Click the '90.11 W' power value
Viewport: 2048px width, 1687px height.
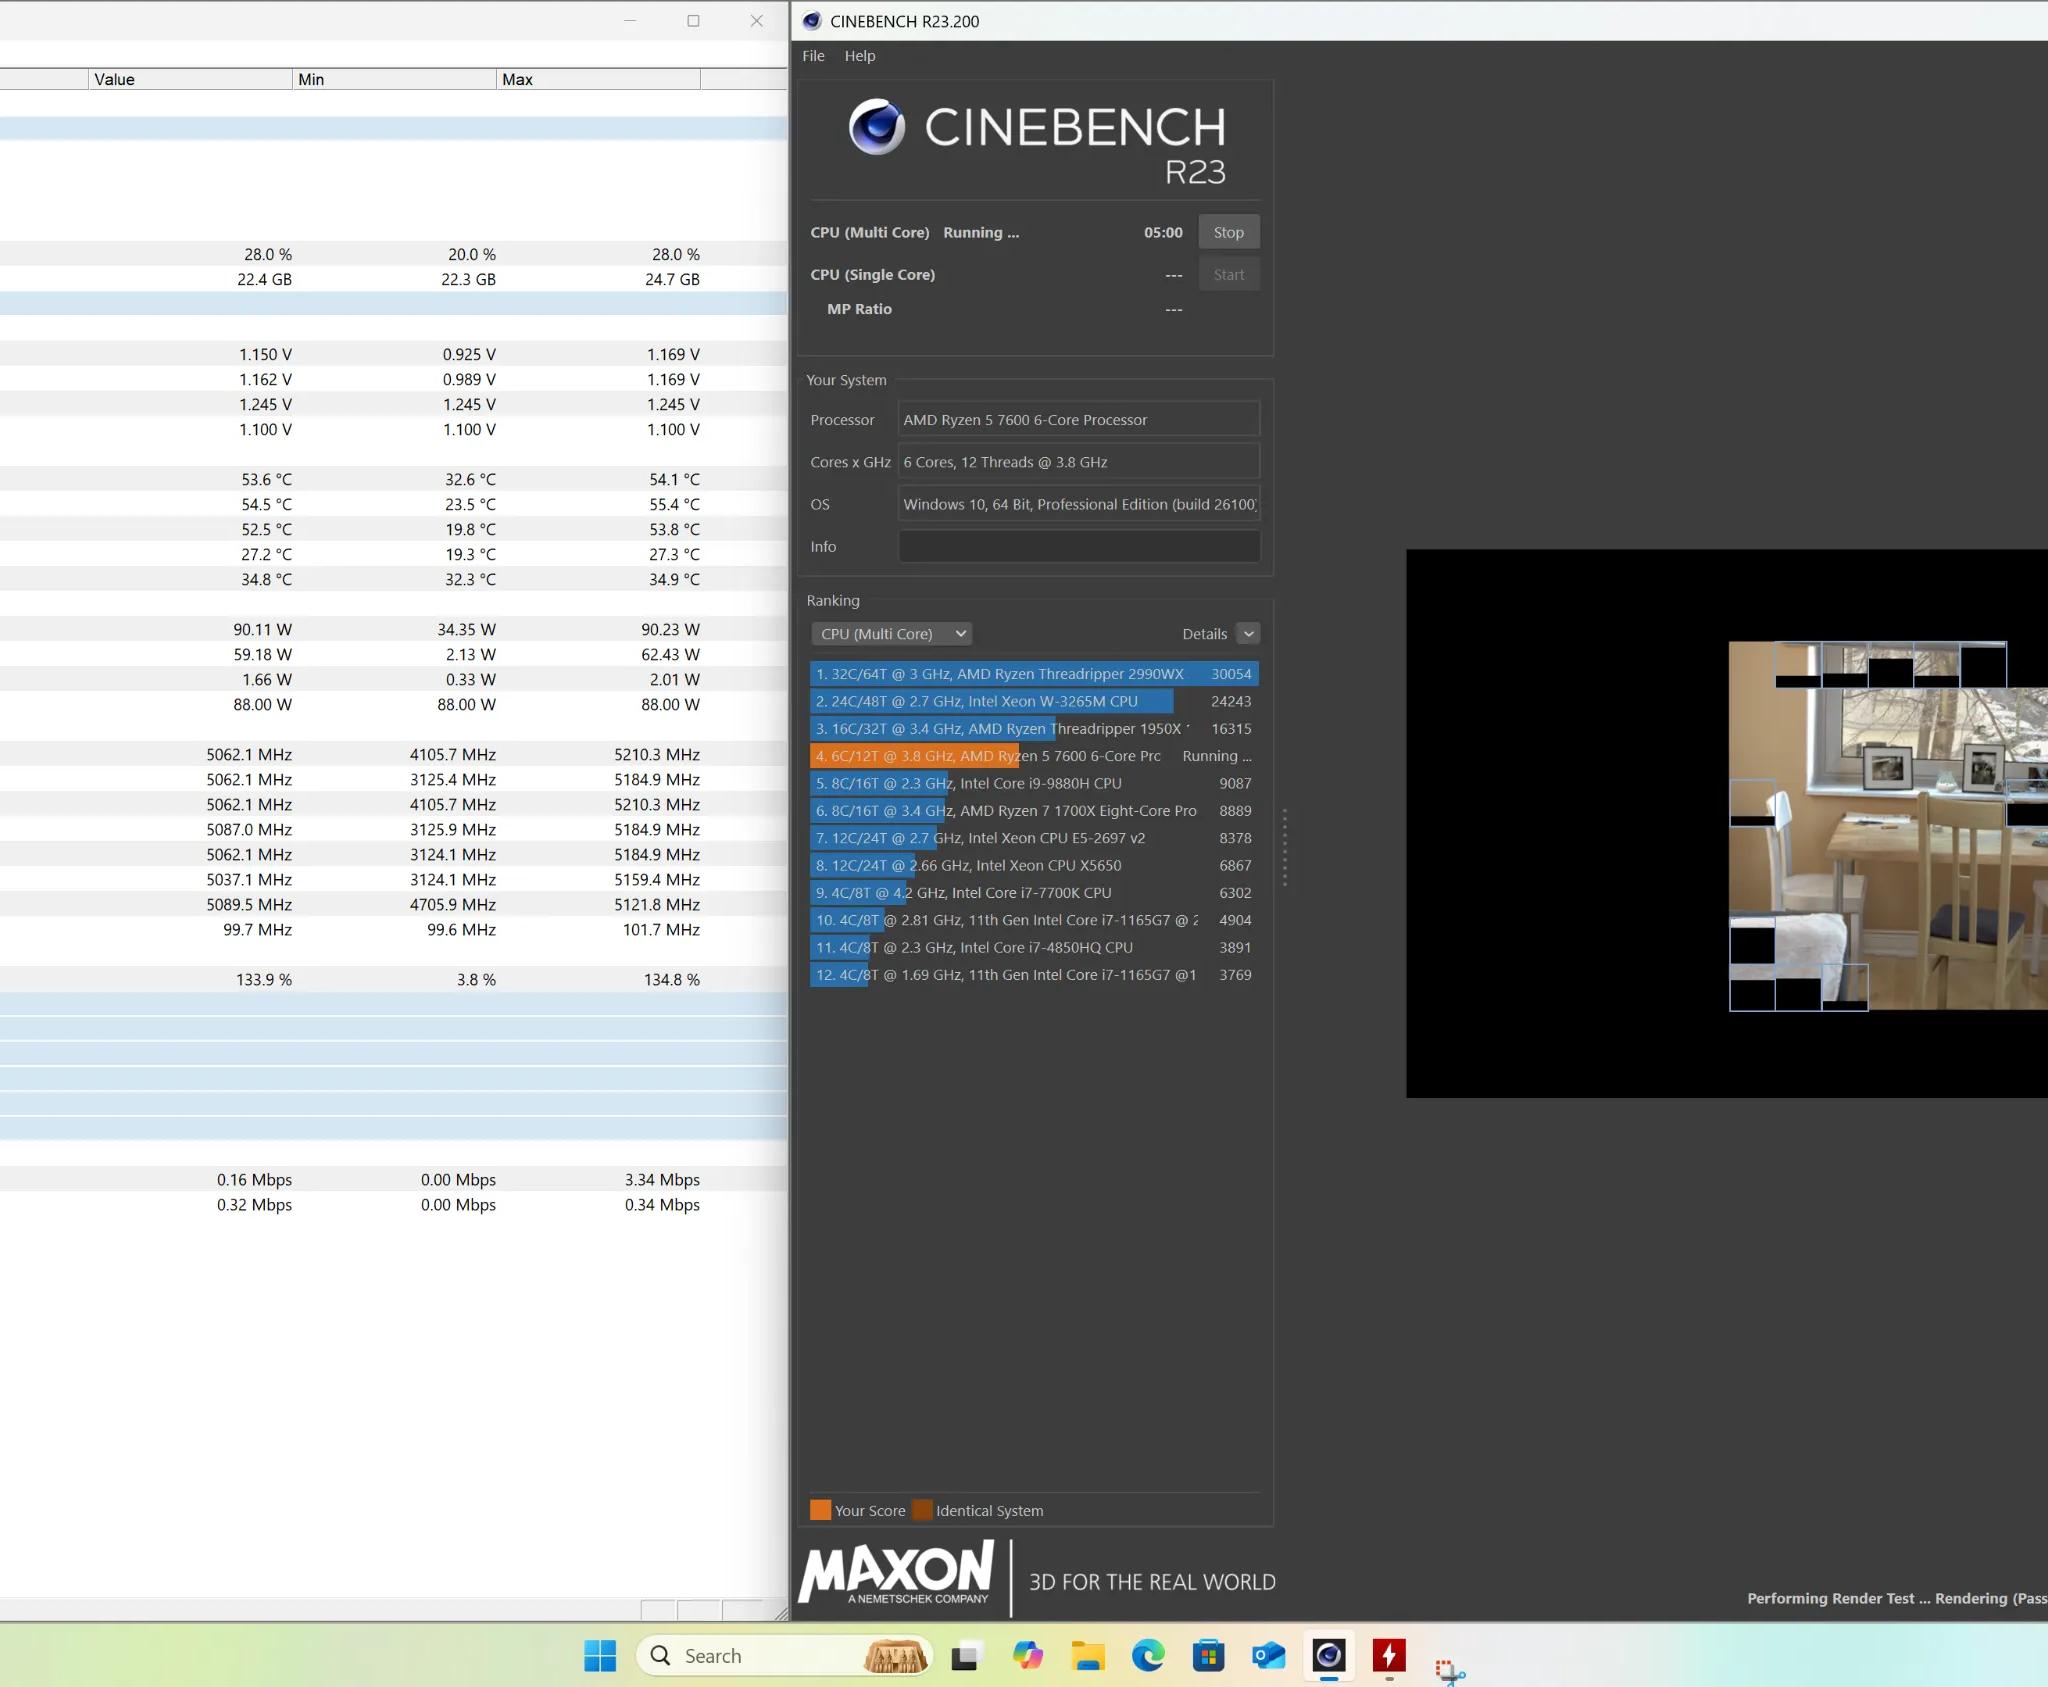click(x=263, y=630)
